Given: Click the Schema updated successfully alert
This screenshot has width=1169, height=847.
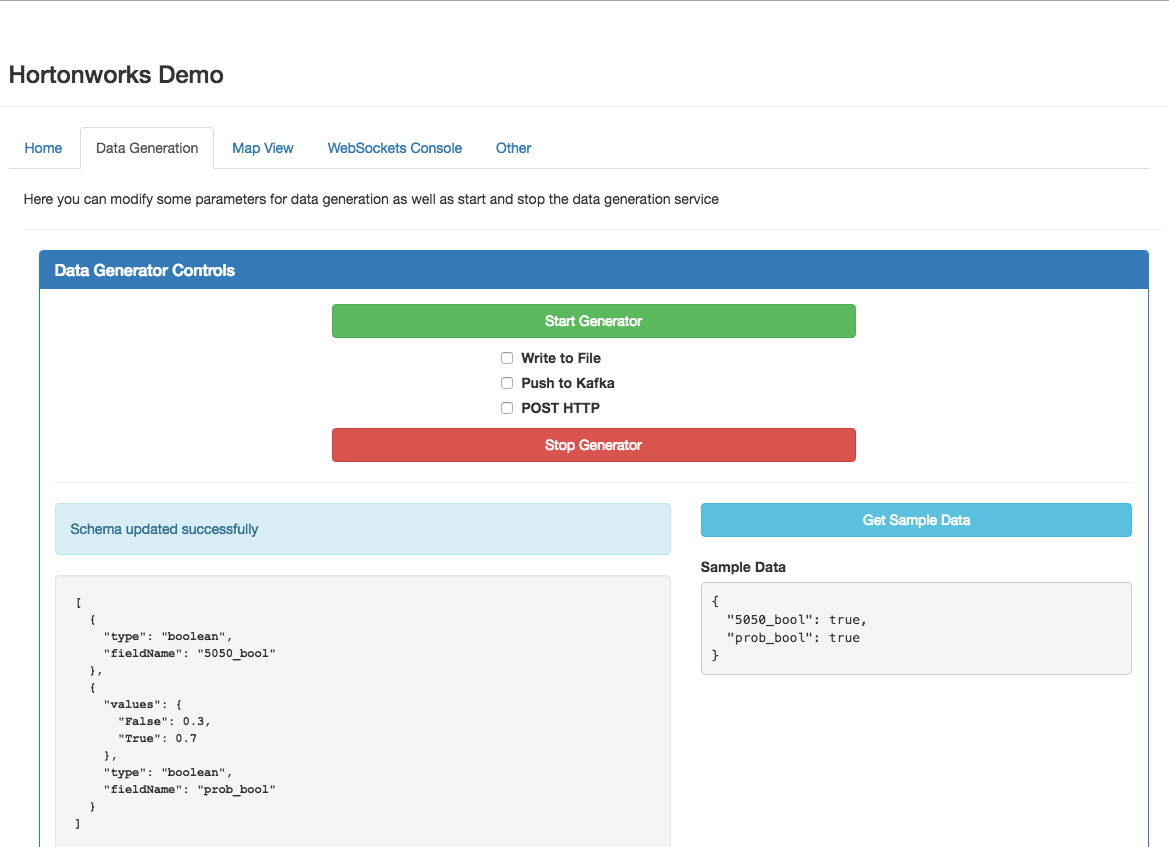Looking at the screenshot, I should tap(363, 529).
